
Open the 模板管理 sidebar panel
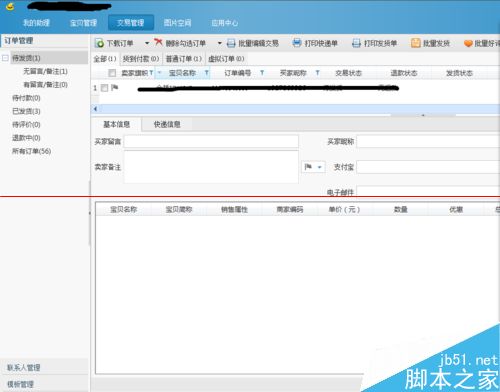(44, 384)
